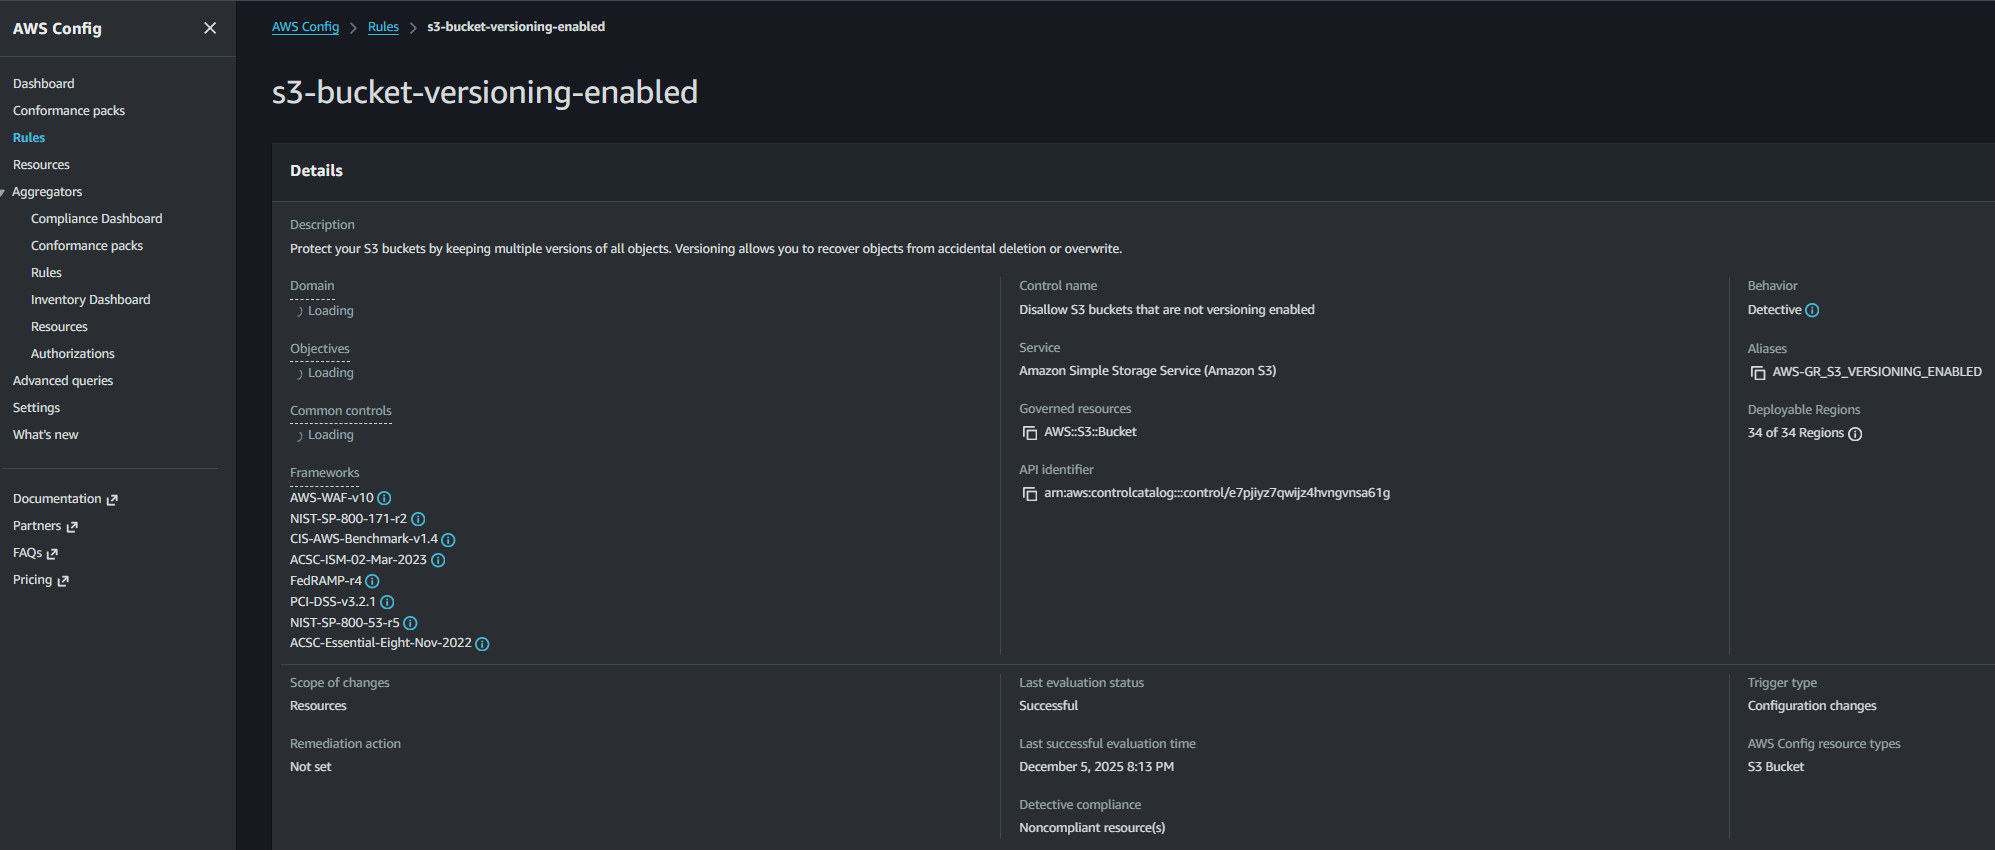Close the AWS Config side navigation

210,28
